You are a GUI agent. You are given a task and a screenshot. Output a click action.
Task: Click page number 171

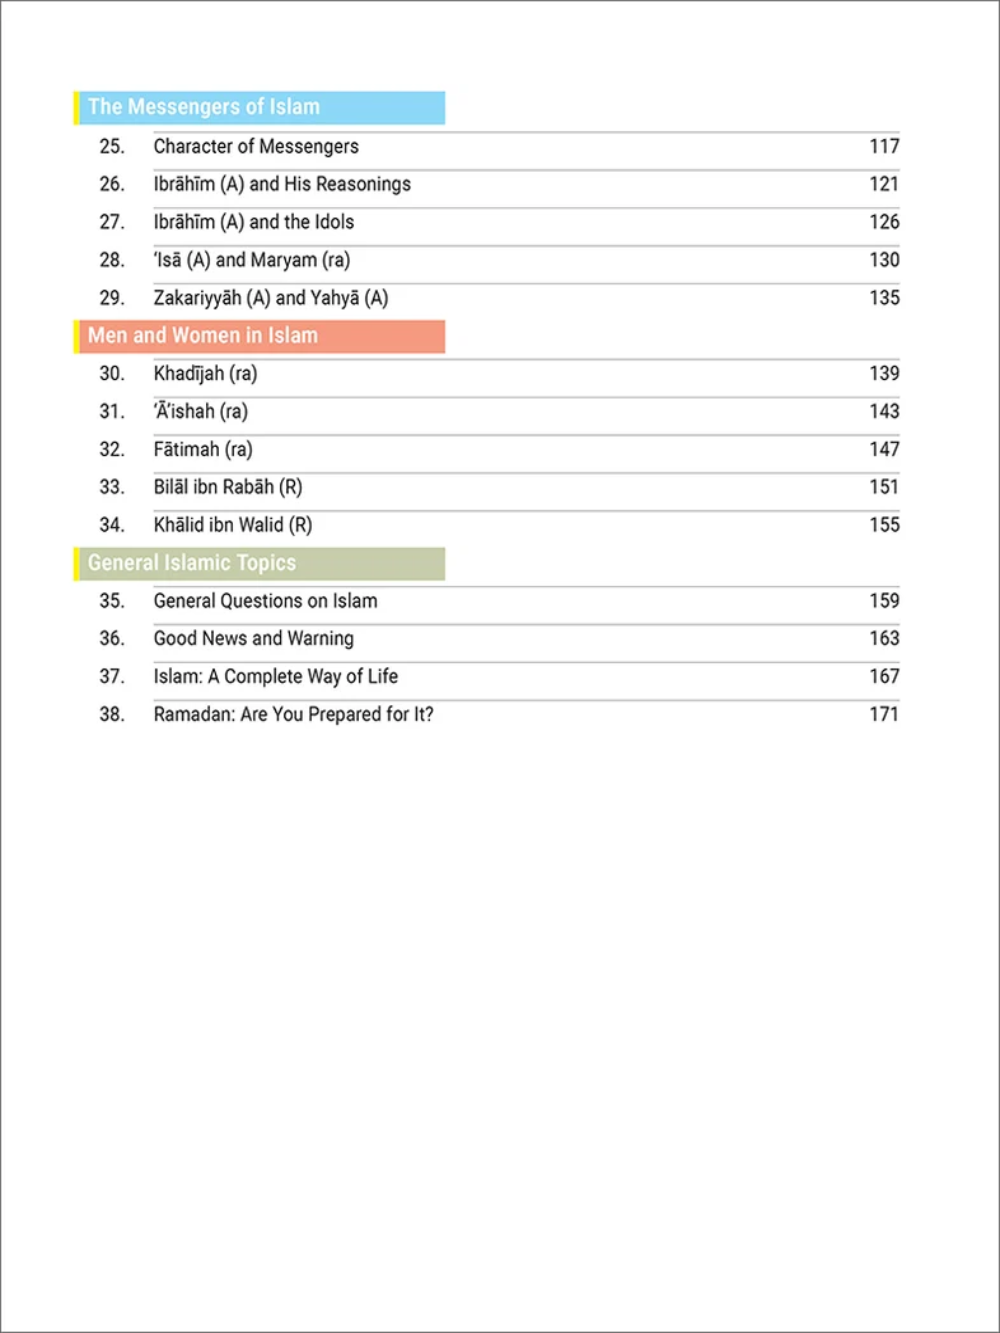coord(884,714)
